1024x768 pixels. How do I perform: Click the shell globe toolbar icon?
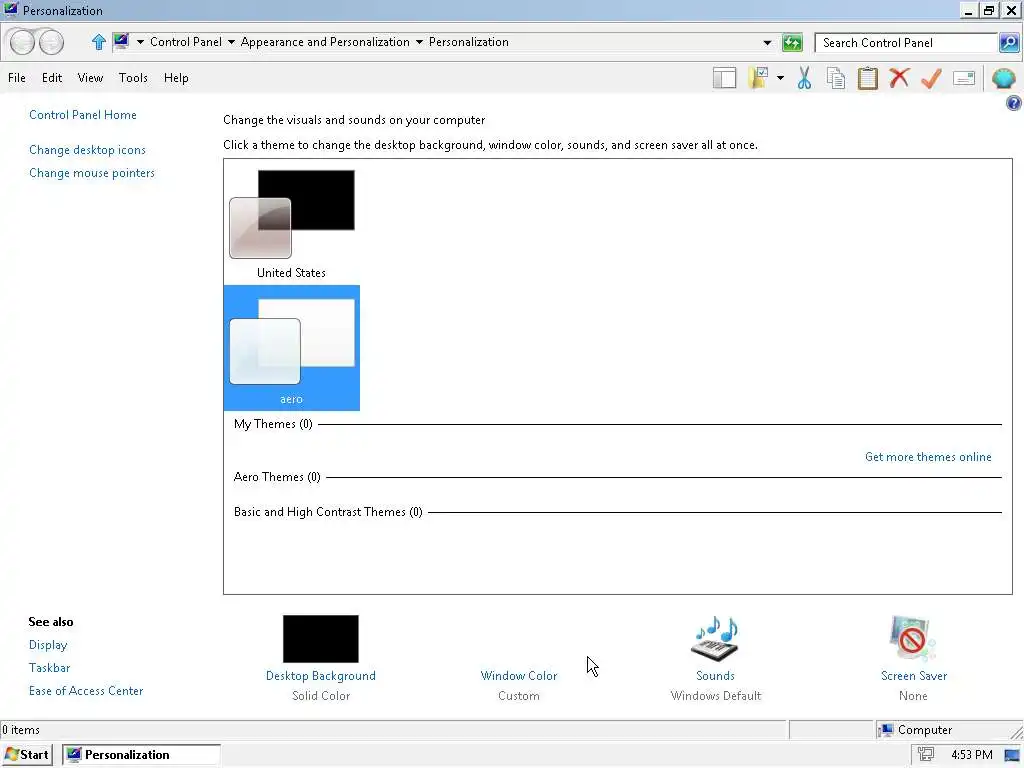(1003, 78)
